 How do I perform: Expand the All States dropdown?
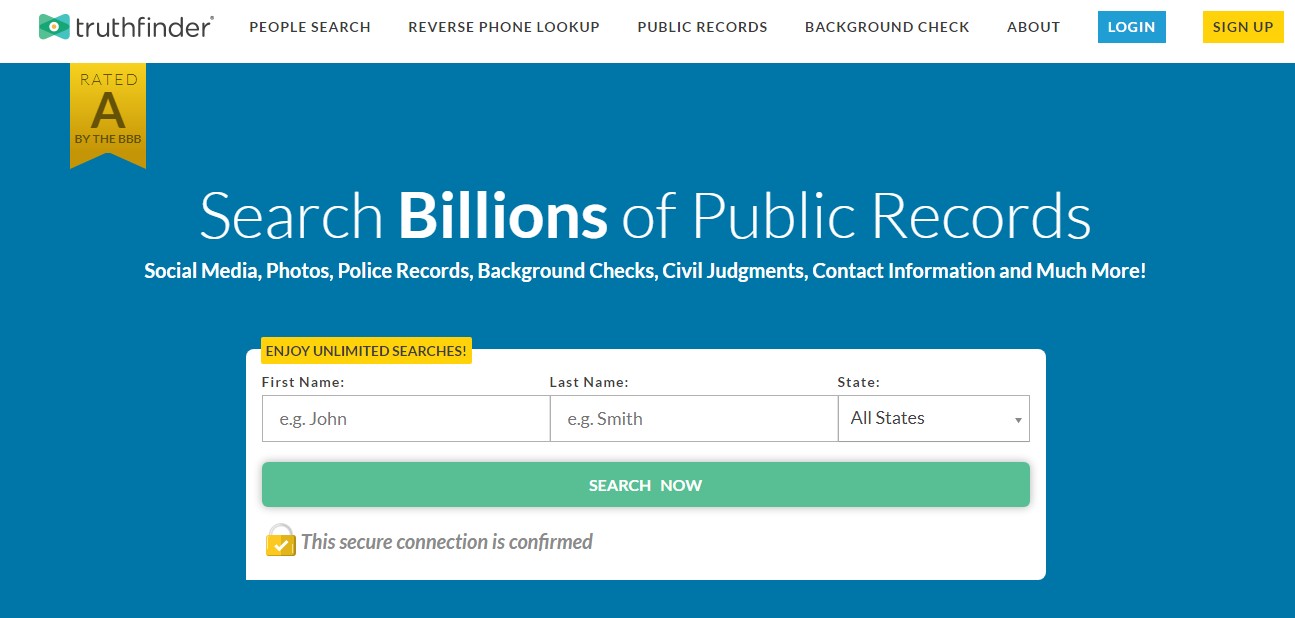934,418
